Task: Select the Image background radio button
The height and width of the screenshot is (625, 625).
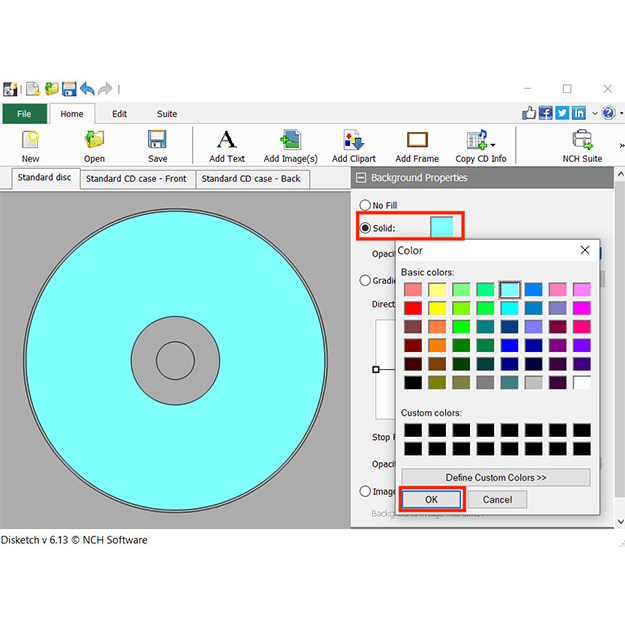Action: pos(365,491)
